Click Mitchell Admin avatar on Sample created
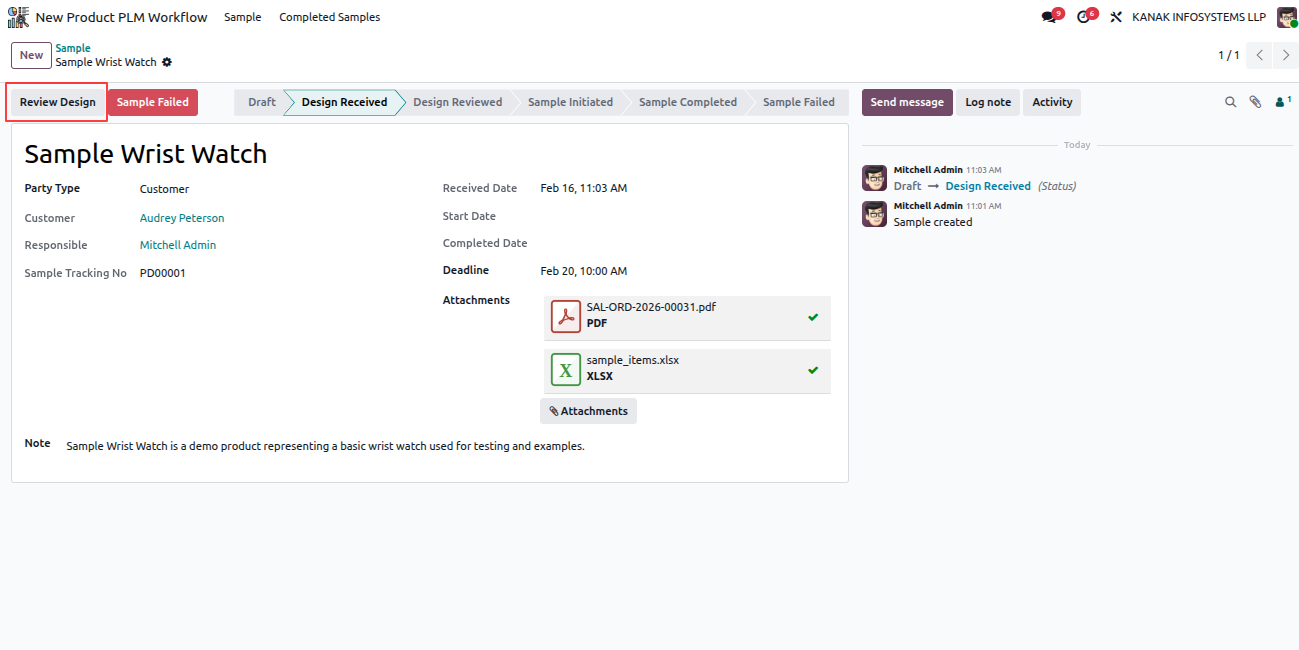Image resolution: width=1299 pixels, height=650 pixels. tap(874, 214)
